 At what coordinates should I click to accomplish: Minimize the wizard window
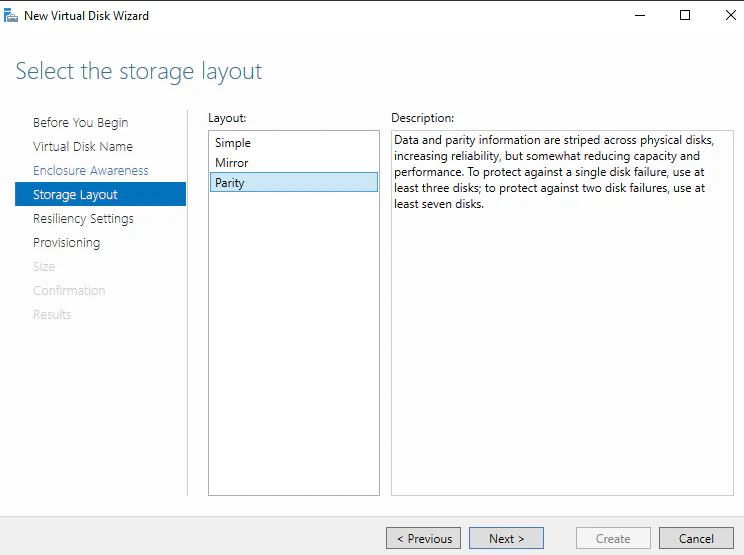[x=640, y=16]
